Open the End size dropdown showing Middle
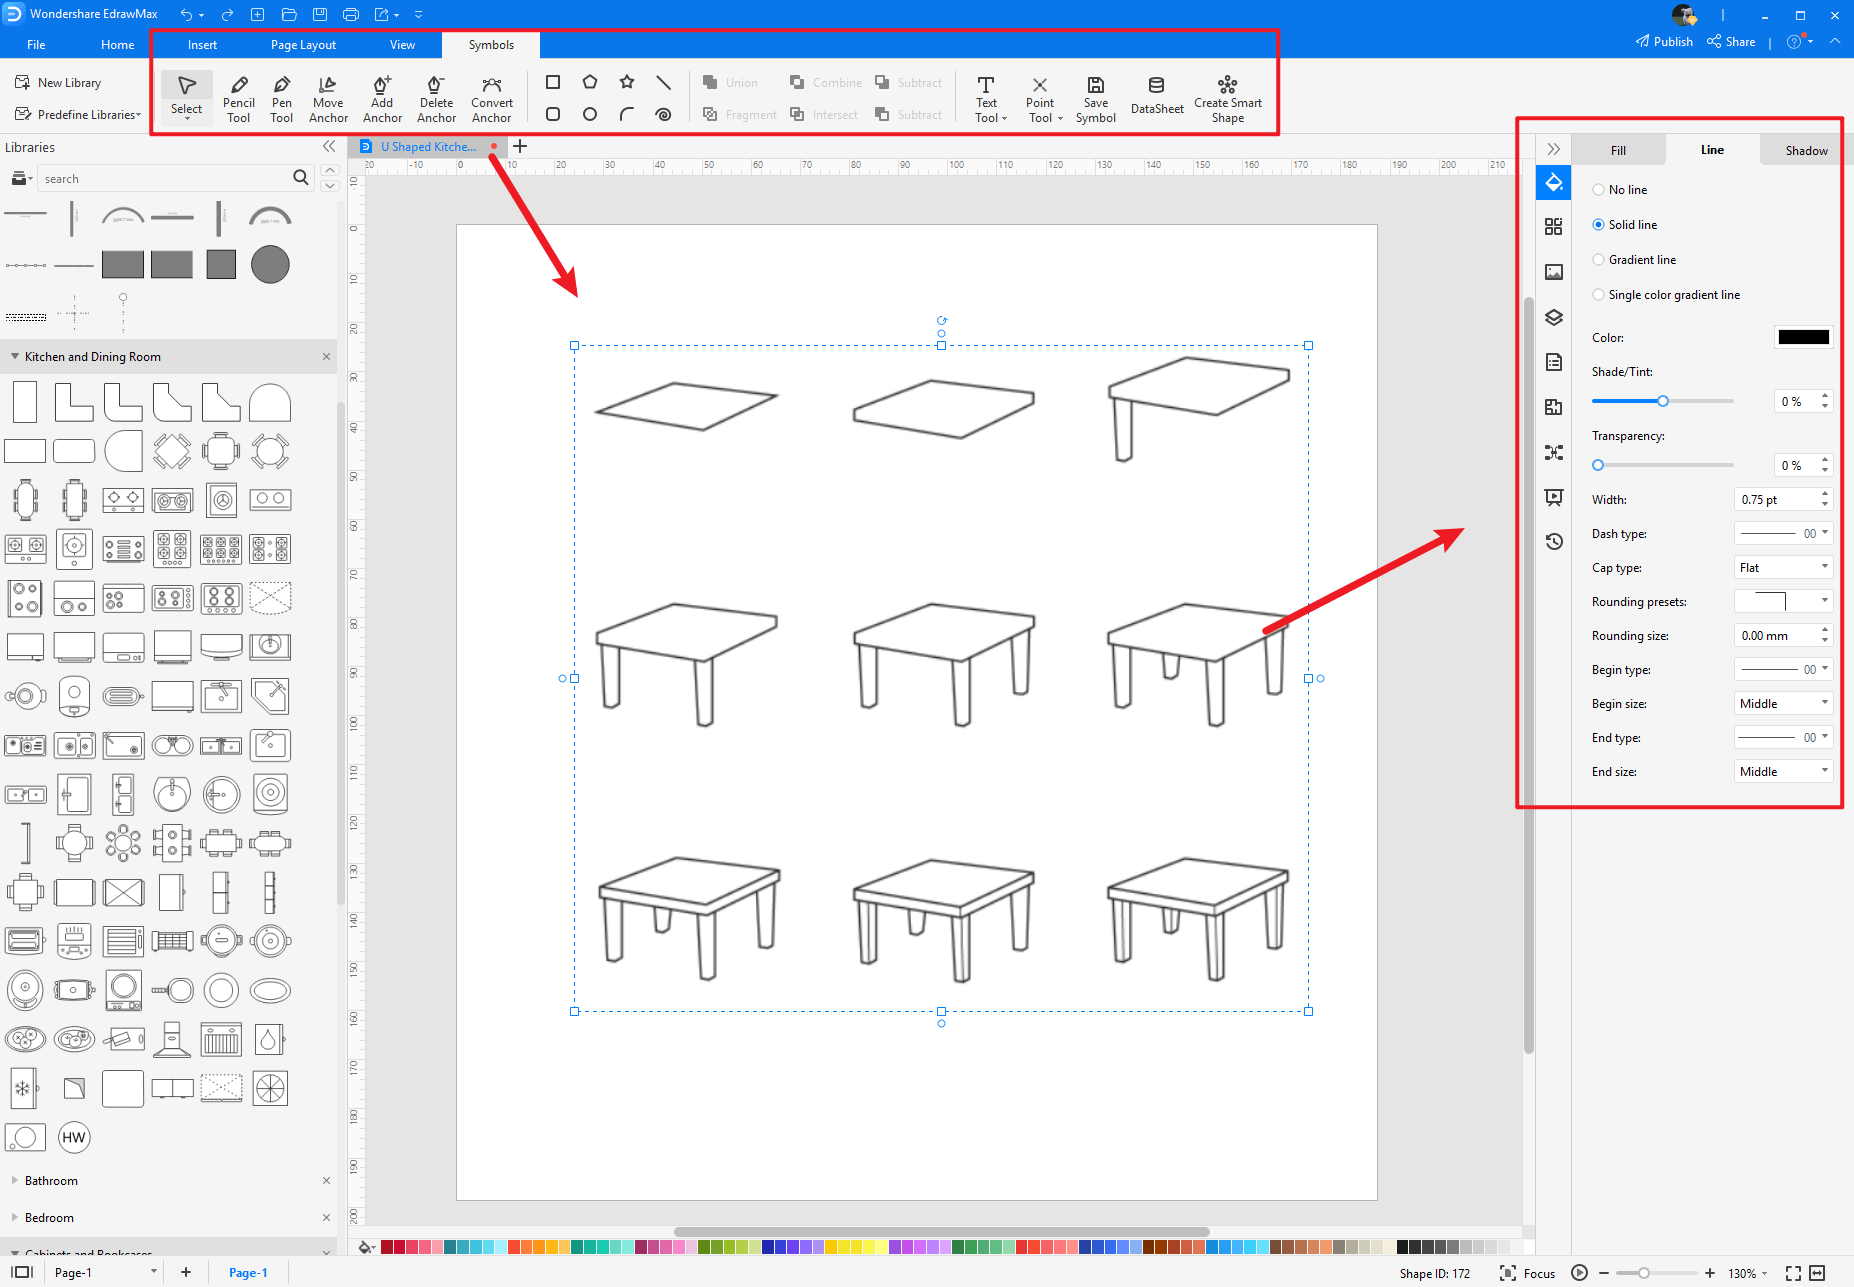1854x1287 pixels. pos(1783,771)
